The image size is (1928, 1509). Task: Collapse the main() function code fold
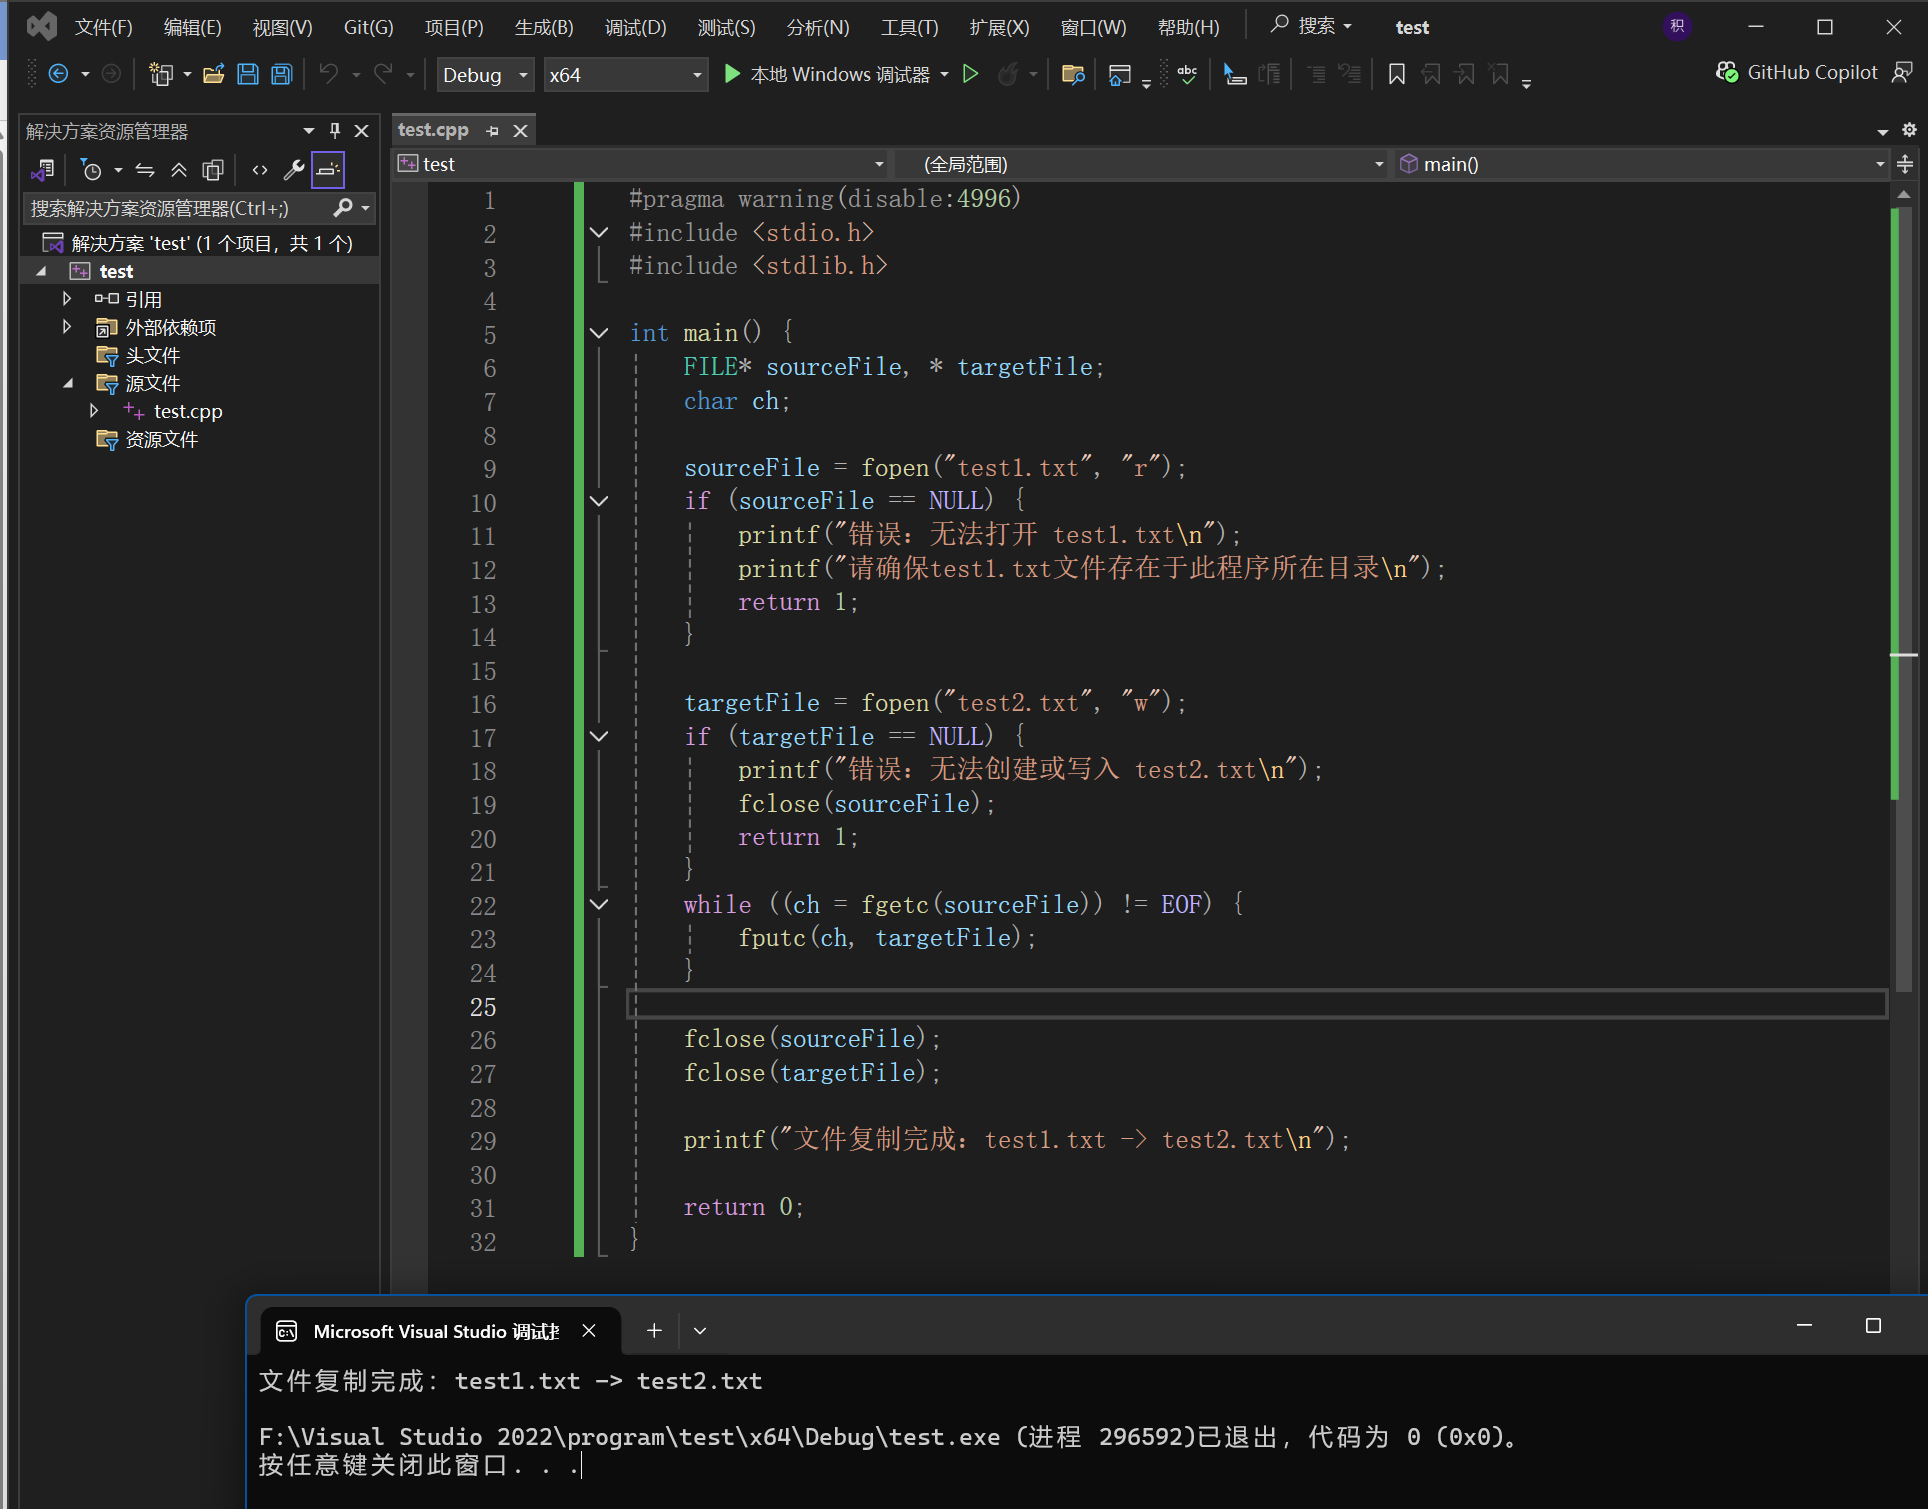click(599, 333)
